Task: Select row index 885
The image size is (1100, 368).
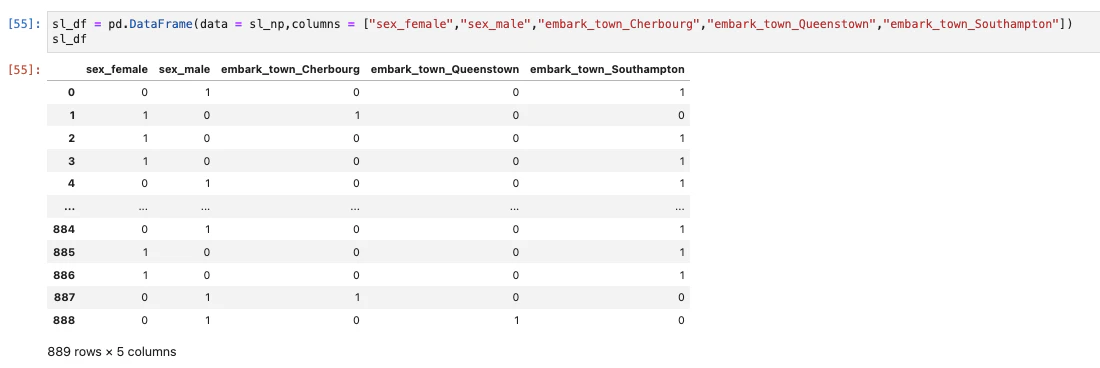Action: tap(65, 252)
